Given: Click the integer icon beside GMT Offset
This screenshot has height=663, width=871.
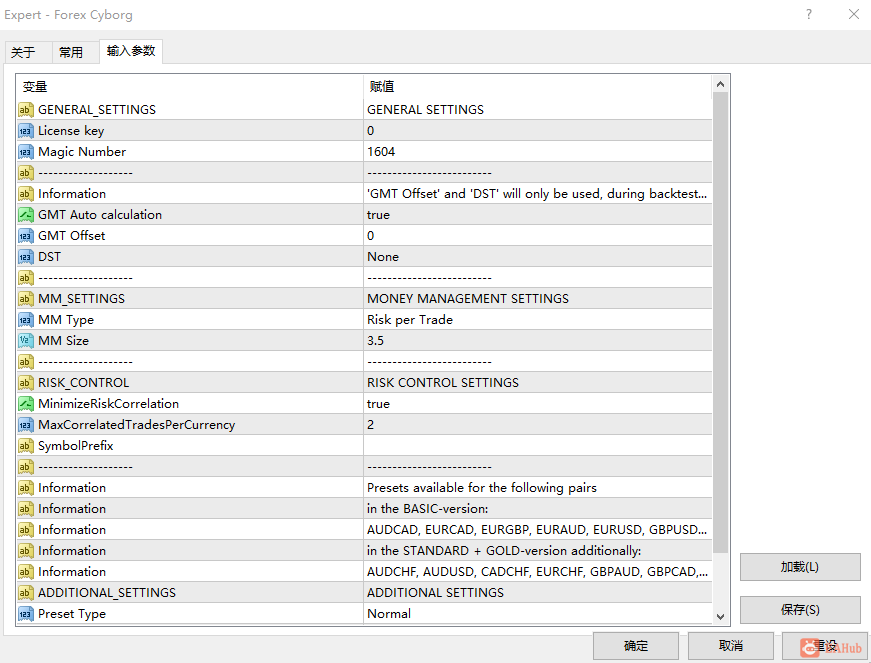Looking at the screenshot, I should click(x=26, y=235).
